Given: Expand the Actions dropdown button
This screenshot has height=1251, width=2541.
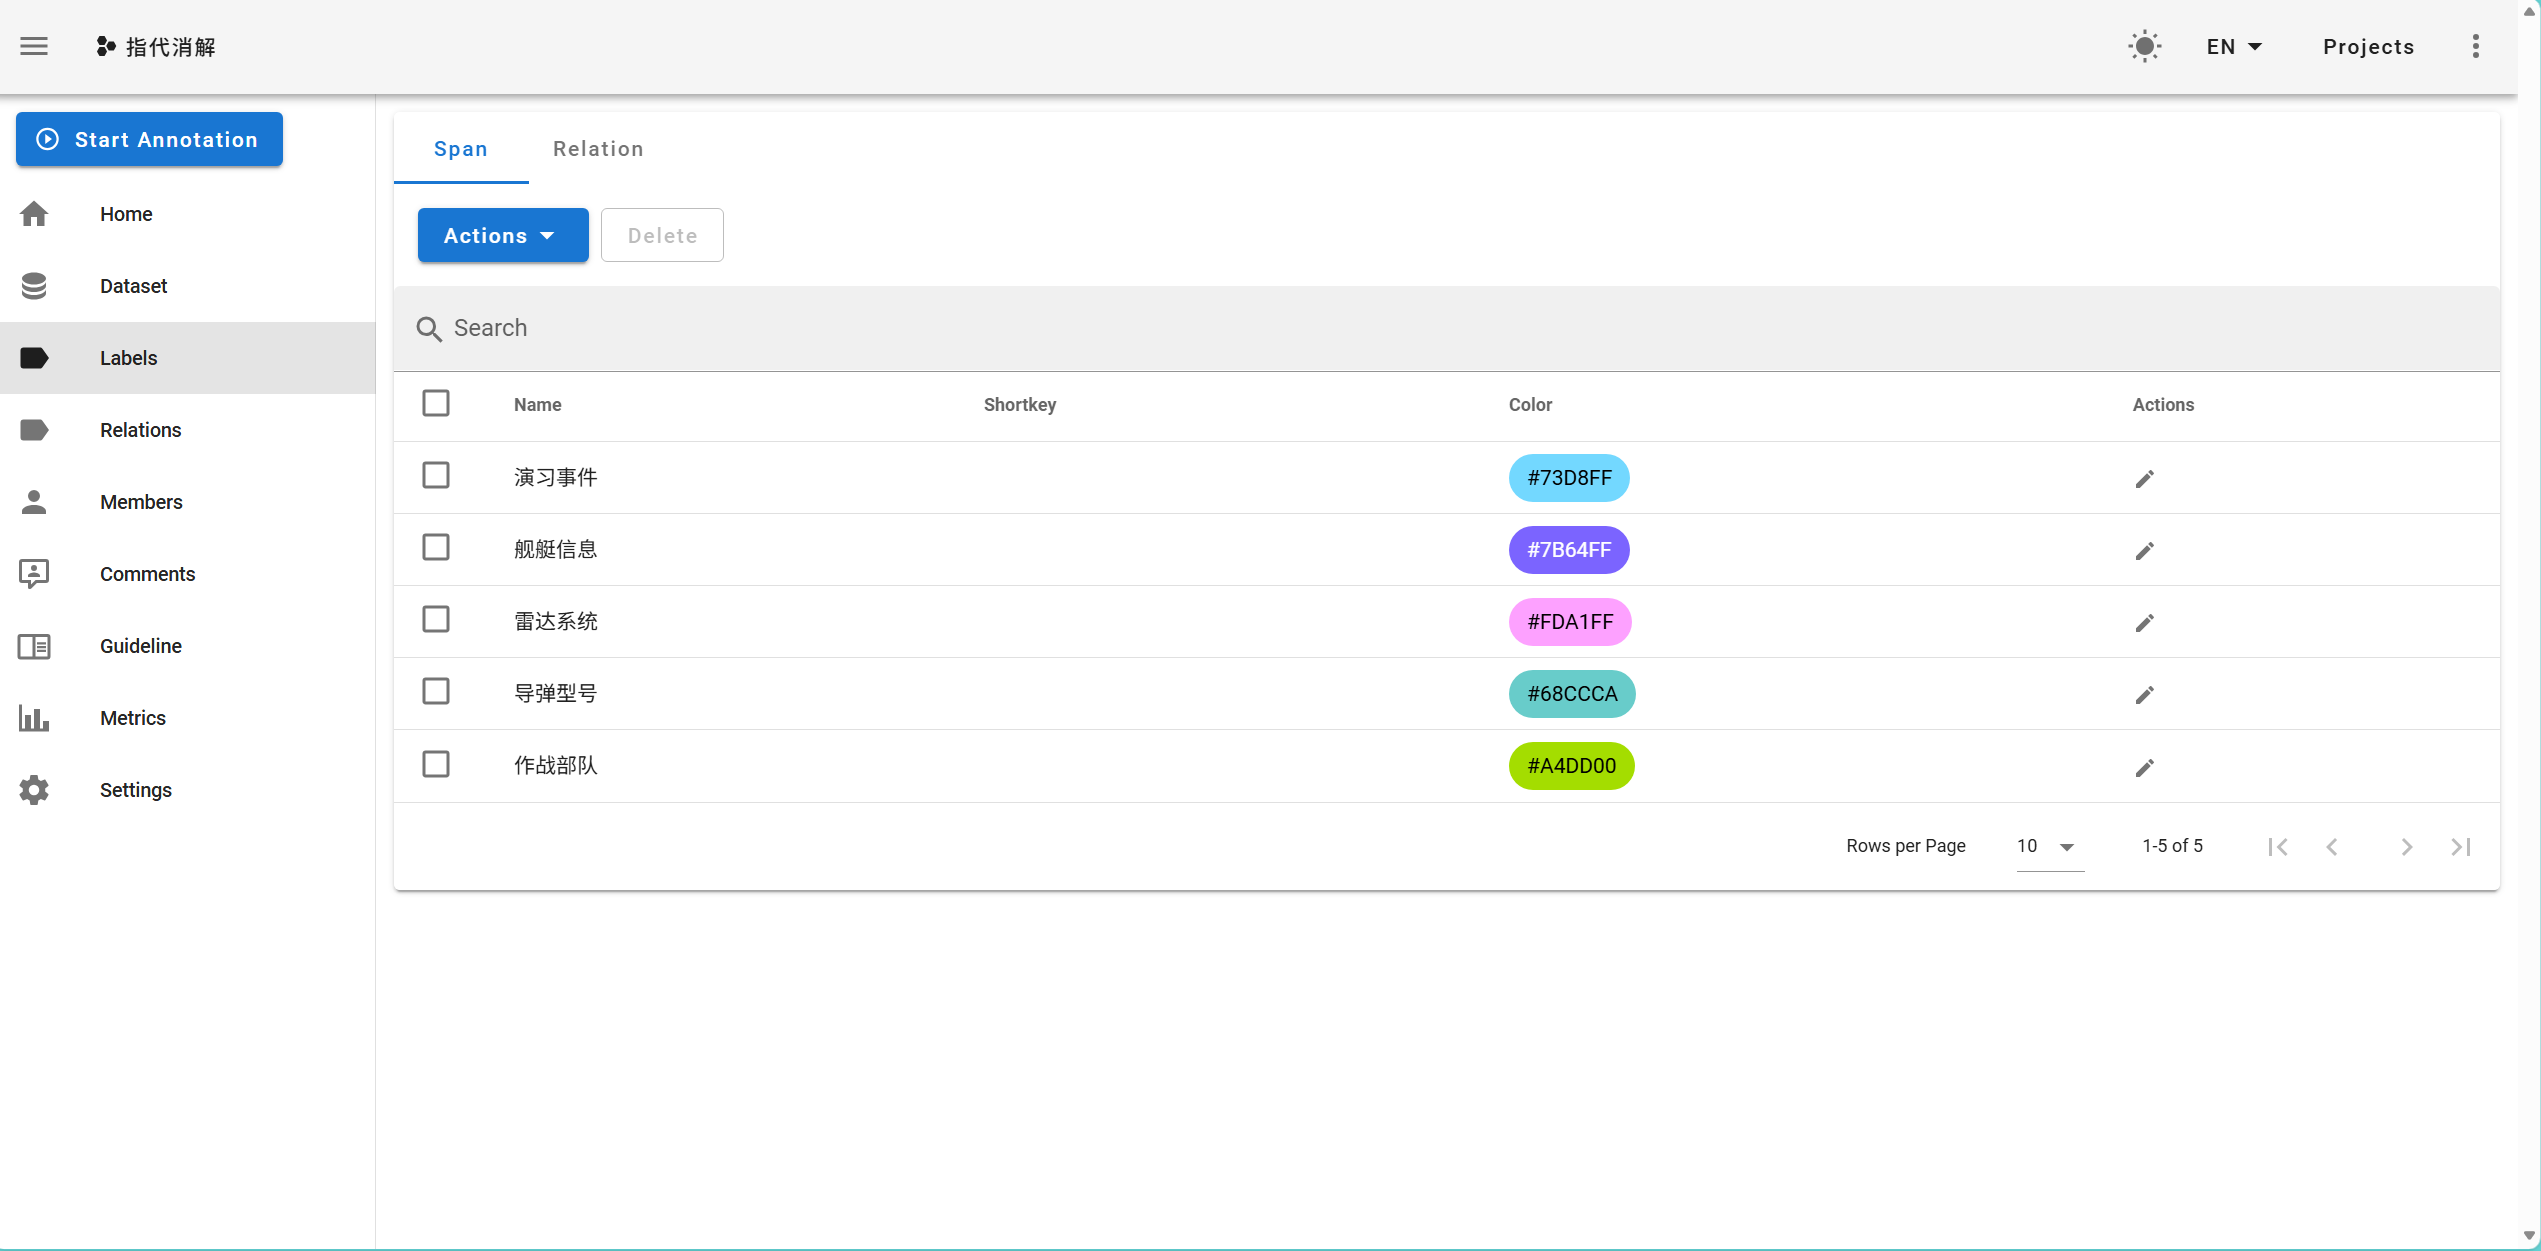Looking at the screenshot, I should tap(502, 235).
